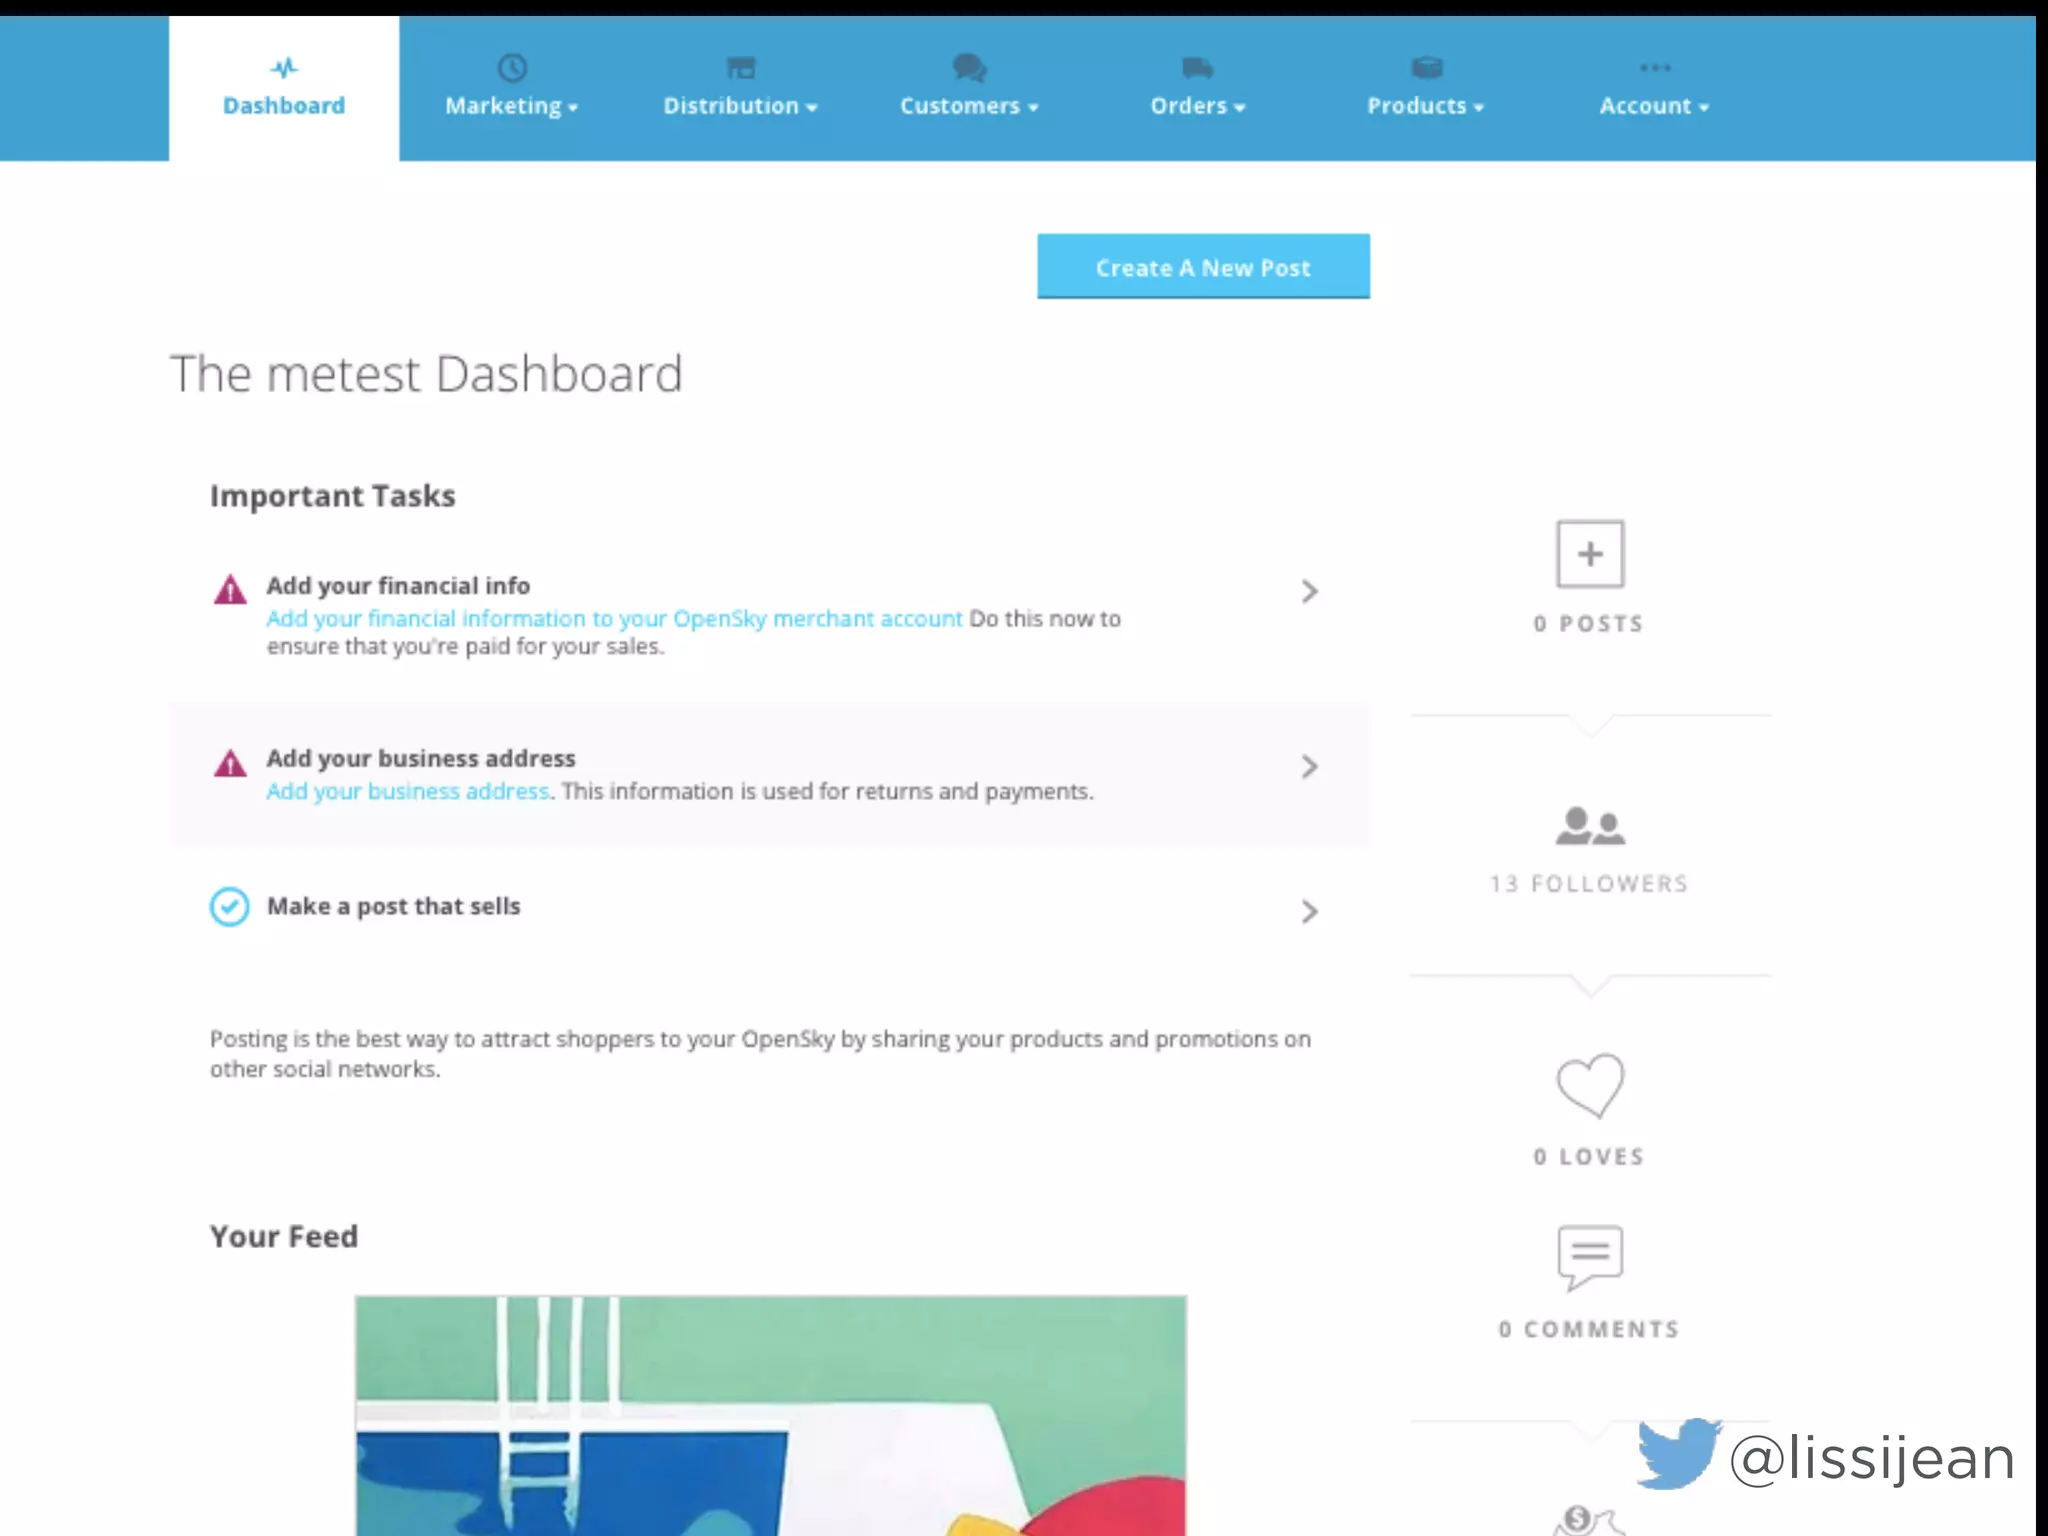2048x1536 pixels.
Task: Click the pulse icon on Dashboard tab
Action: pyautogui.click(x=284, y=68)
